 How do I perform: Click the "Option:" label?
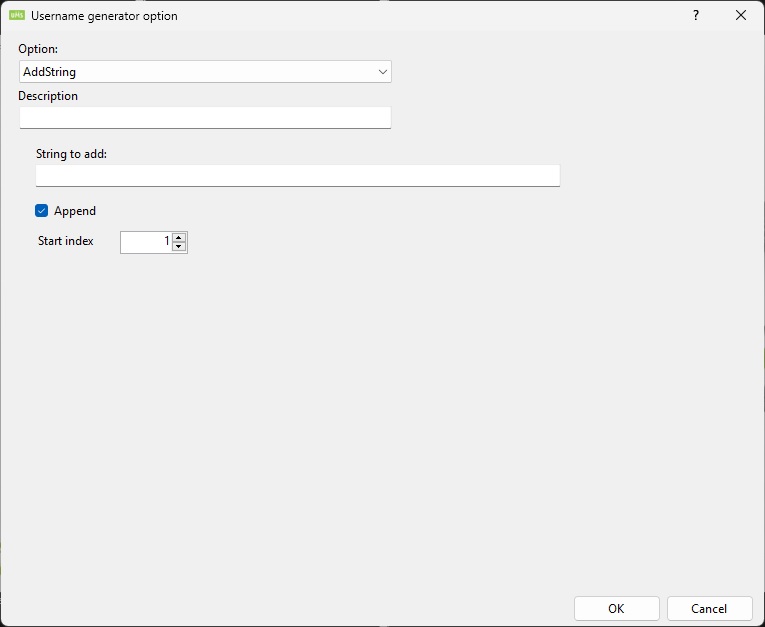(x=38, y=49)
